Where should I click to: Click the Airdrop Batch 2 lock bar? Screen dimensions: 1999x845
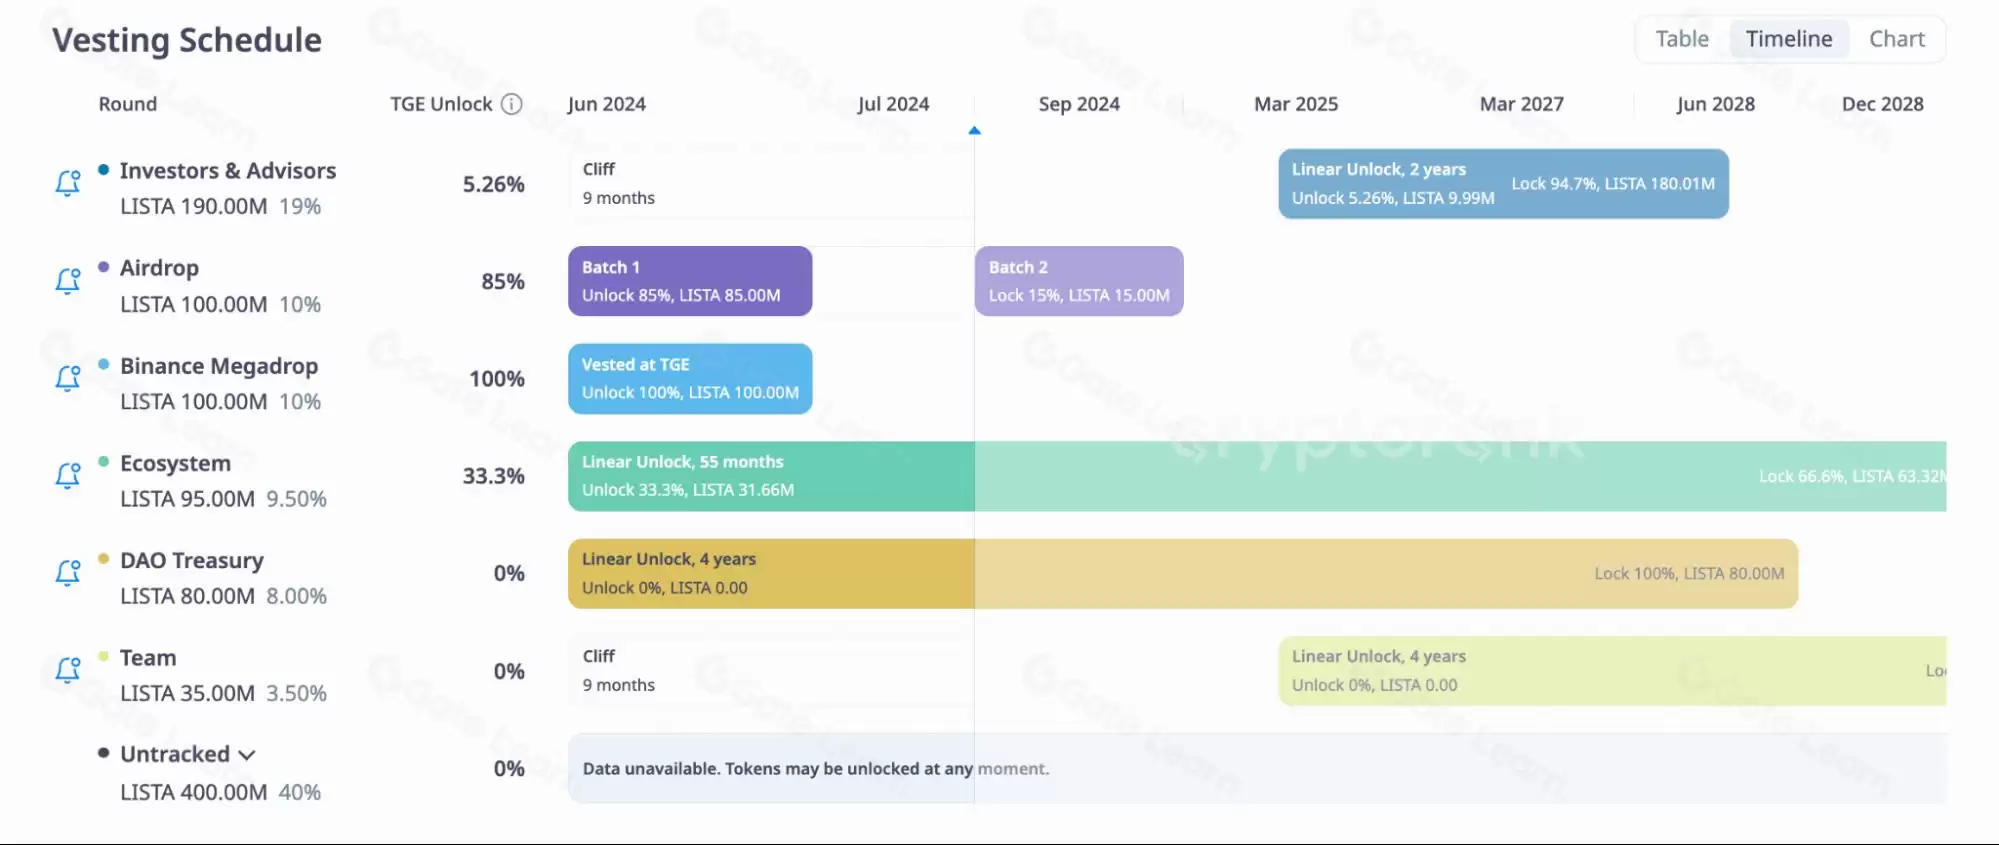(x=1078, y=281)
